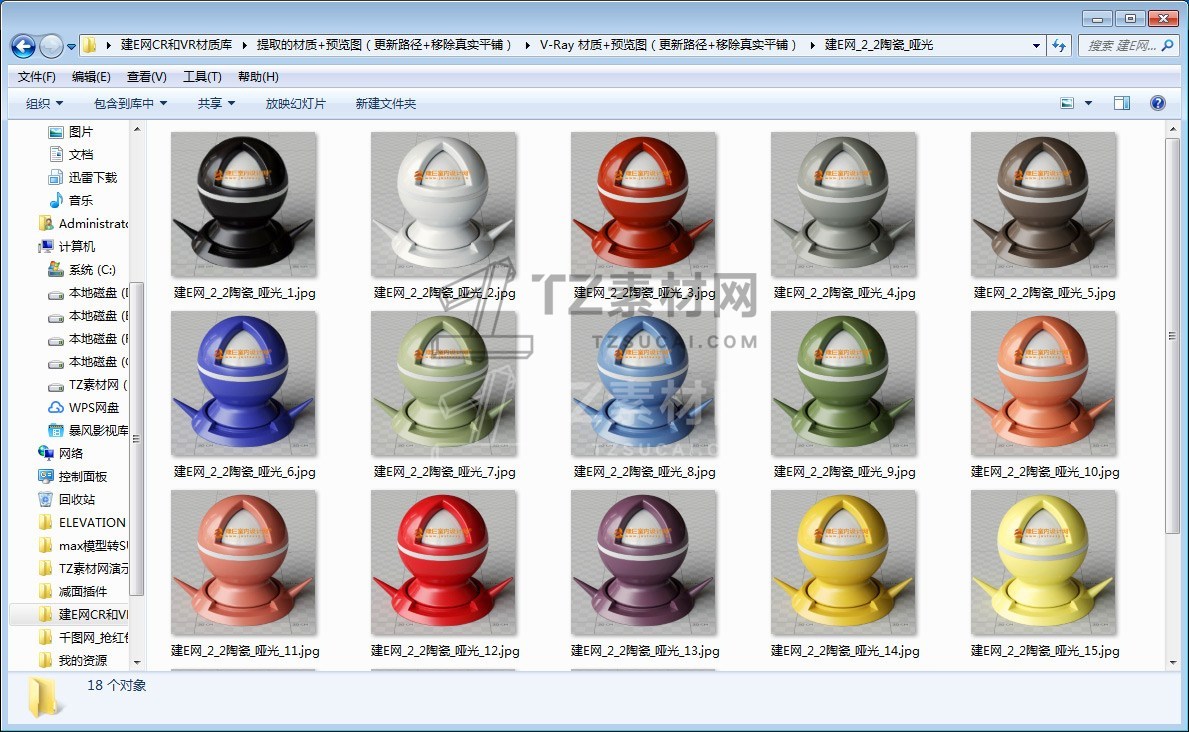The image size is (1189, 732).
Task: Select the bright red thumbnail 哑光_12.jpg
Action: (x=444, y=562)
